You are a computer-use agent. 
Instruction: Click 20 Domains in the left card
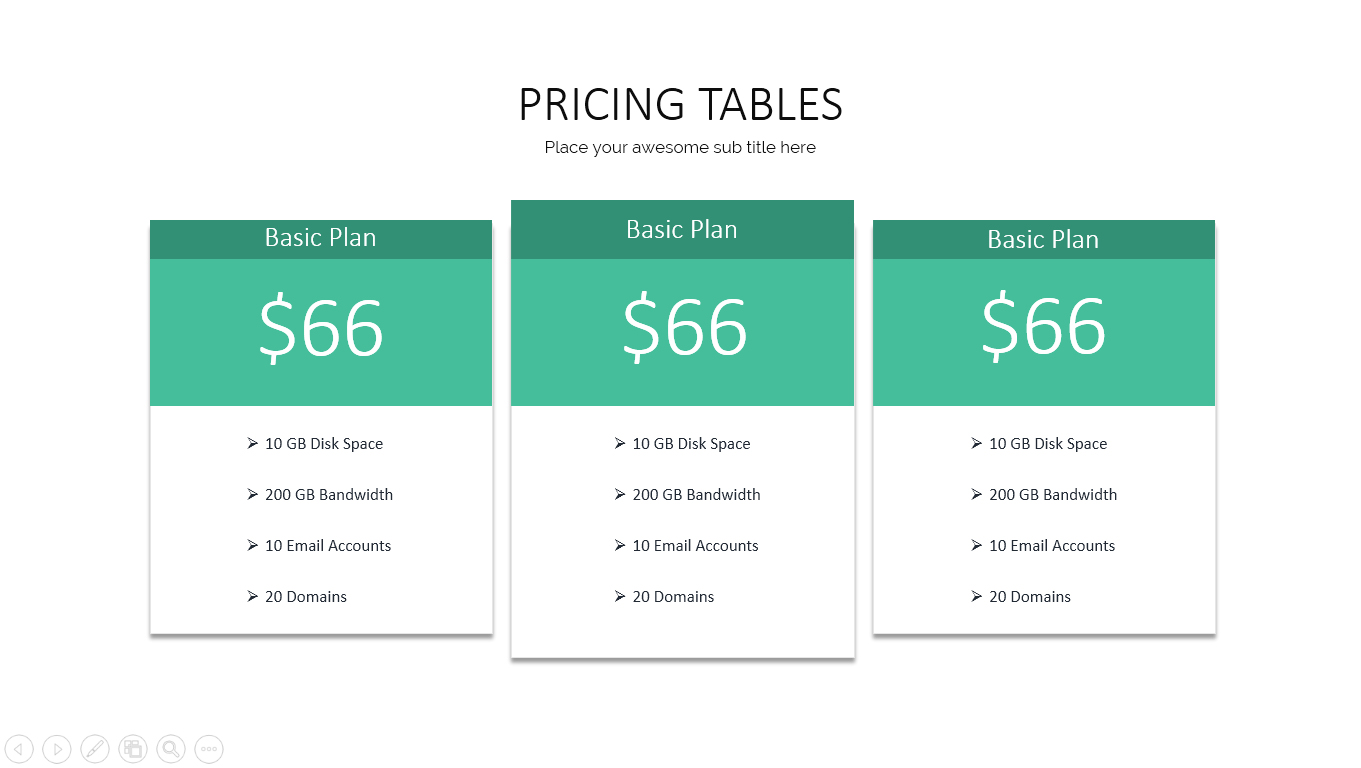pyautogui.click(x=305, y=597)
